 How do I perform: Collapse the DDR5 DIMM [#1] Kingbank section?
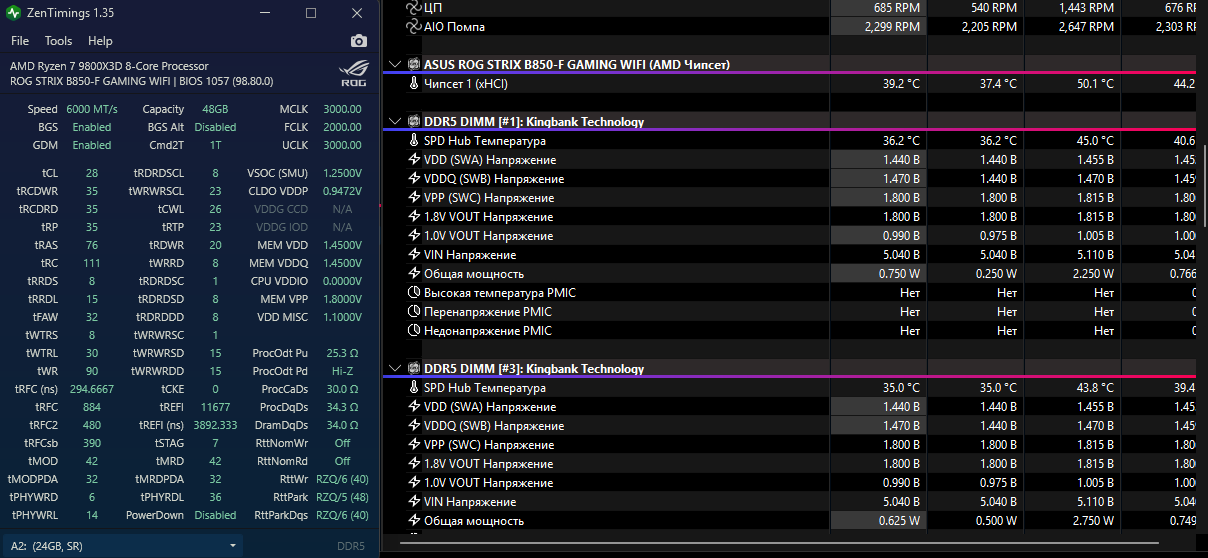click(x=394, y=122)
